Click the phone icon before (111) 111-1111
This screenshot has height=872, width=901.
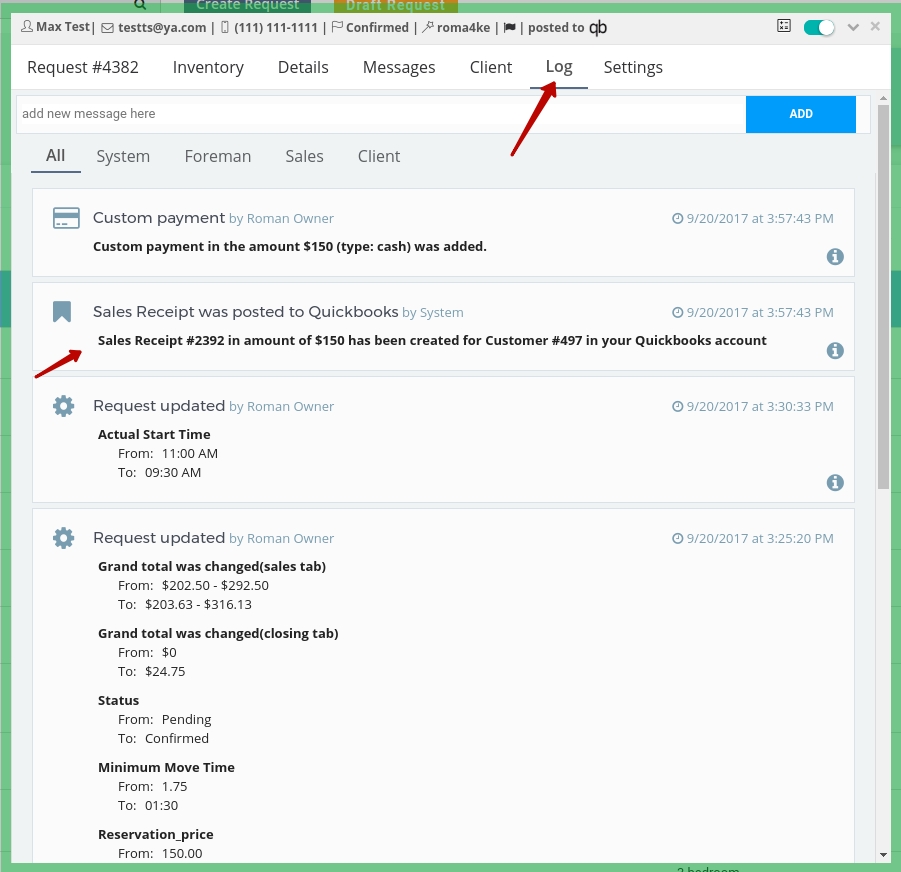point(225,27)
